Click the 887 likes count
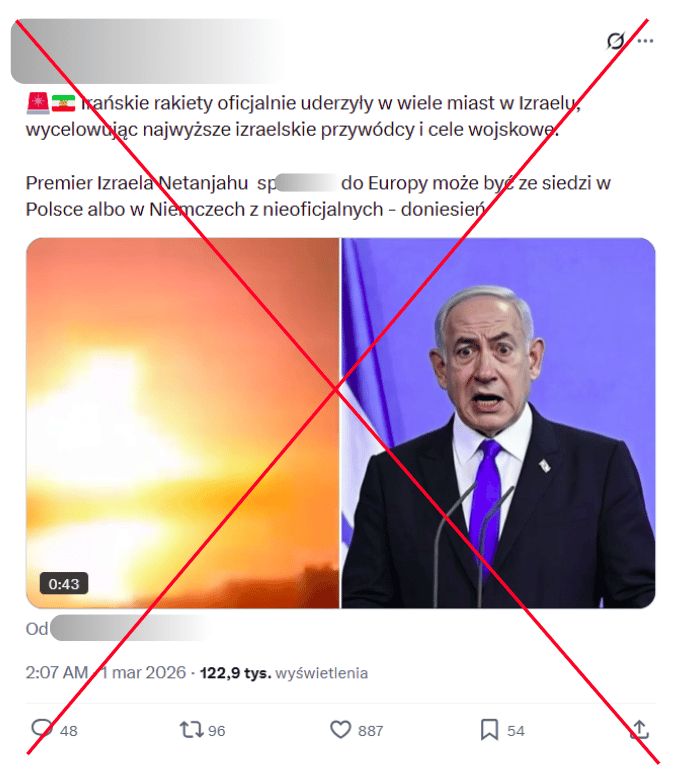Viewport: 676px width, 775px height. 371,731
